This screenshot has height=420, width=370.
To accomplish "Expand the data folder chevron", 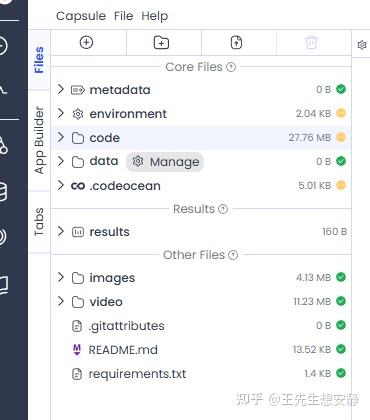I will pyautogui.click(x=61, y=161).
